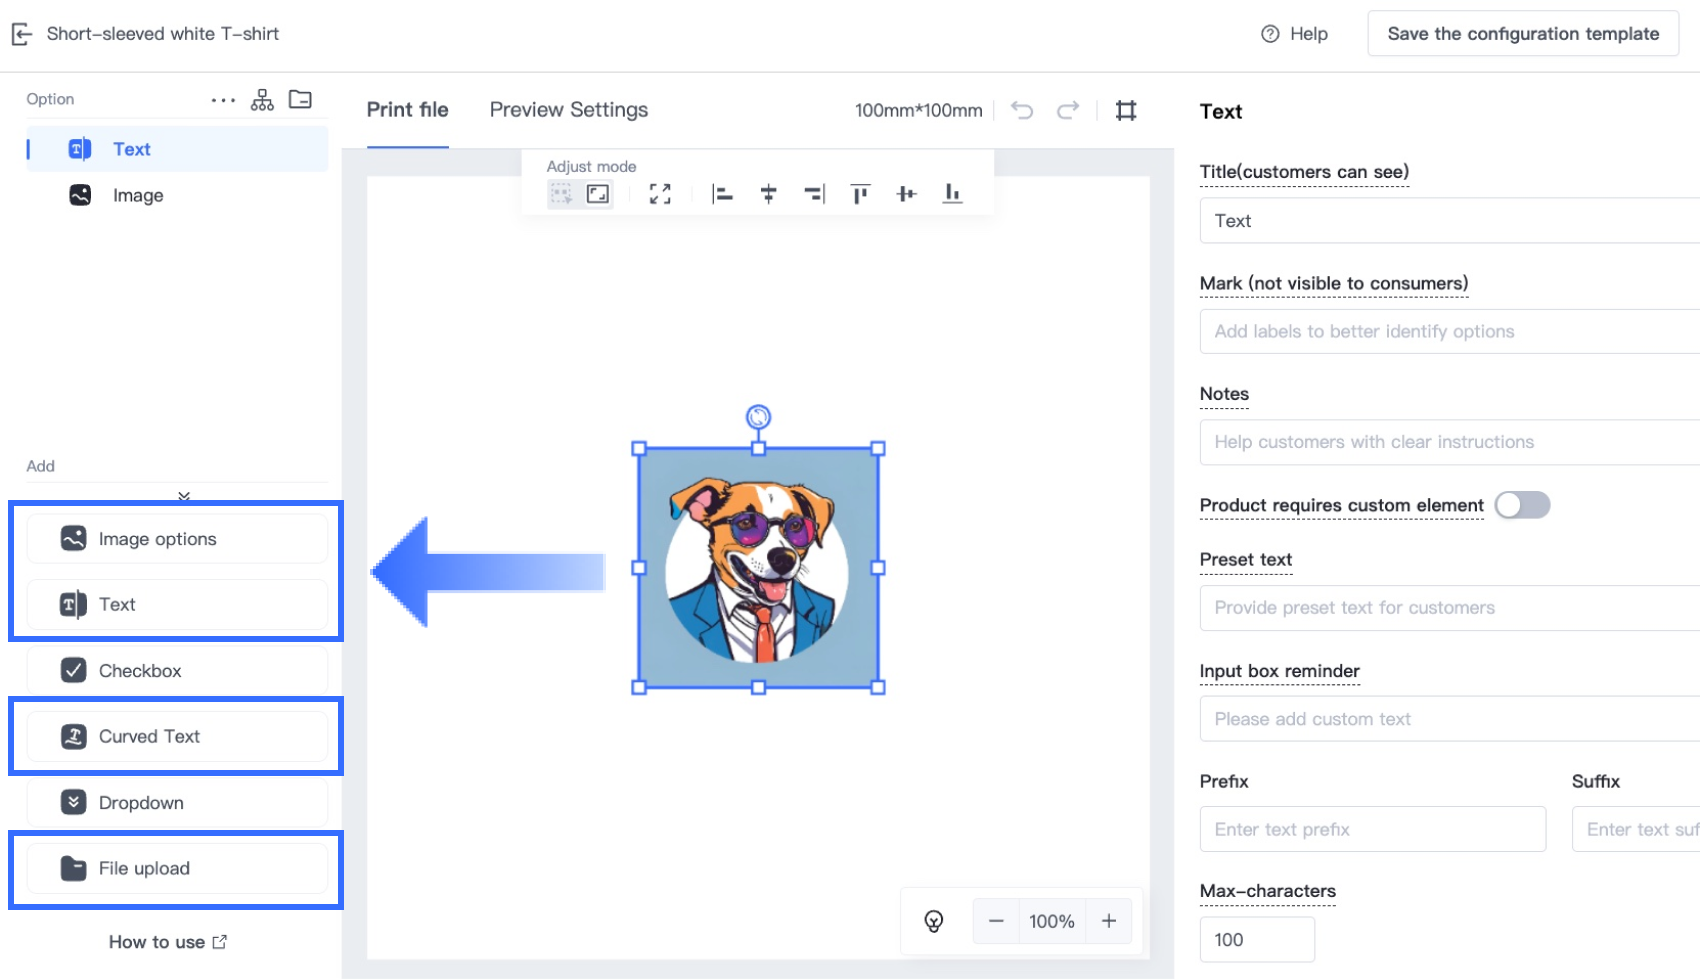Add a Curved Text element
Image resolution: width=1700 pixels, height=979 pixels.
click(177, 737)
